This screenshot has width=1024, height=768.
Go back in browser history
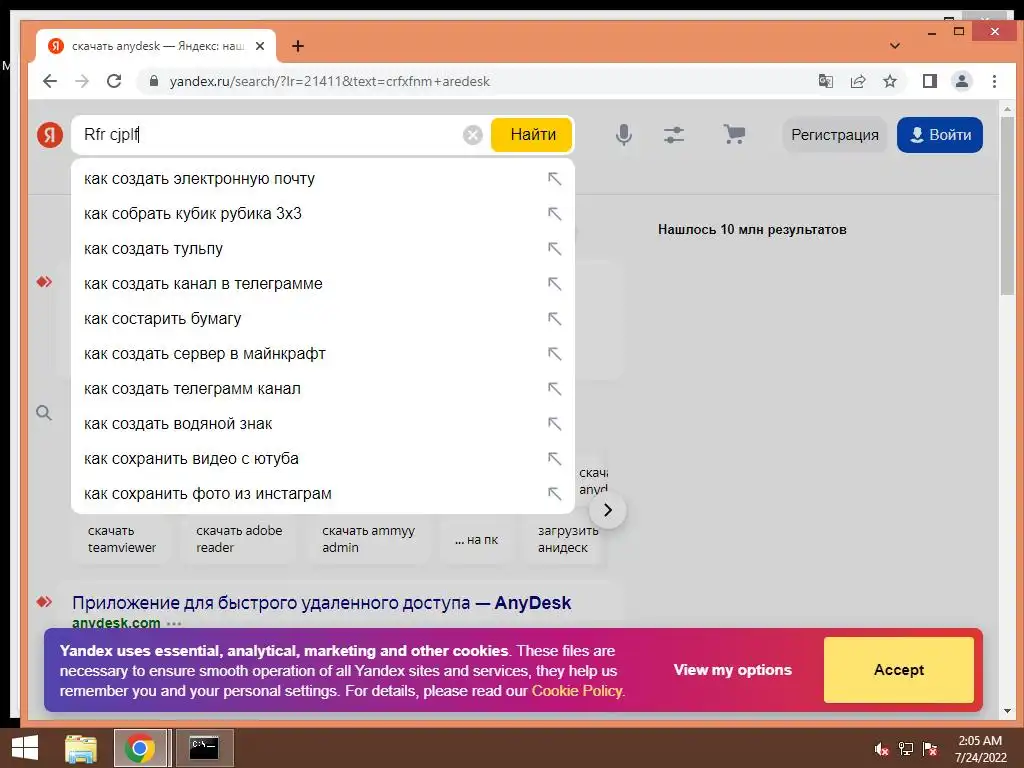[50, 81]
